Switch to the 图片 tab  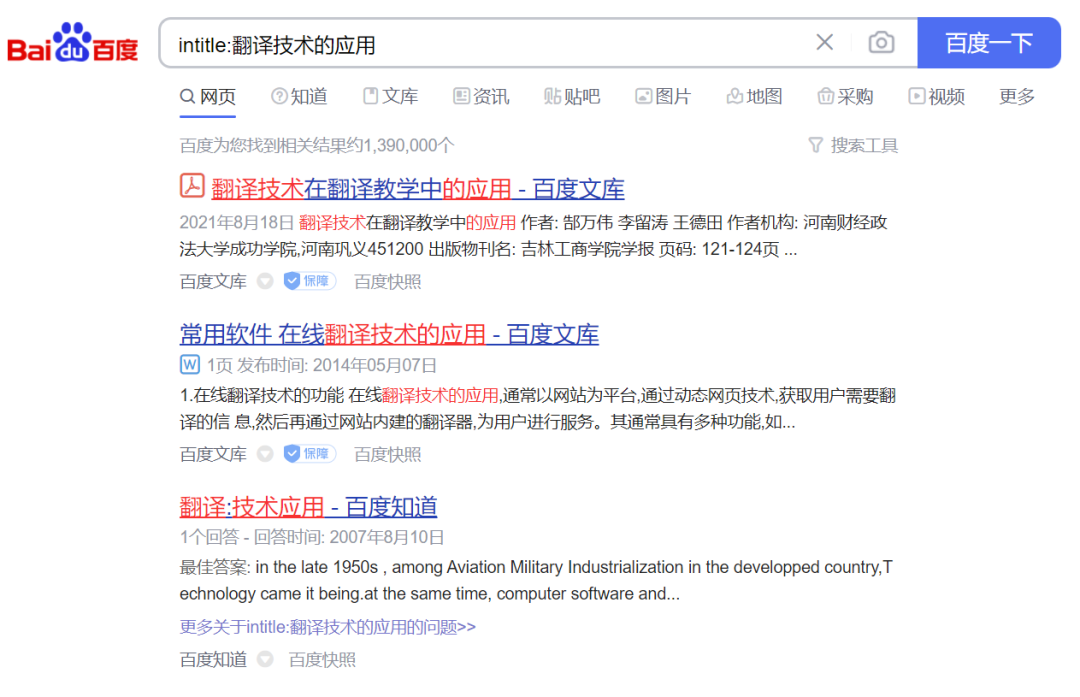click(663, 96)
